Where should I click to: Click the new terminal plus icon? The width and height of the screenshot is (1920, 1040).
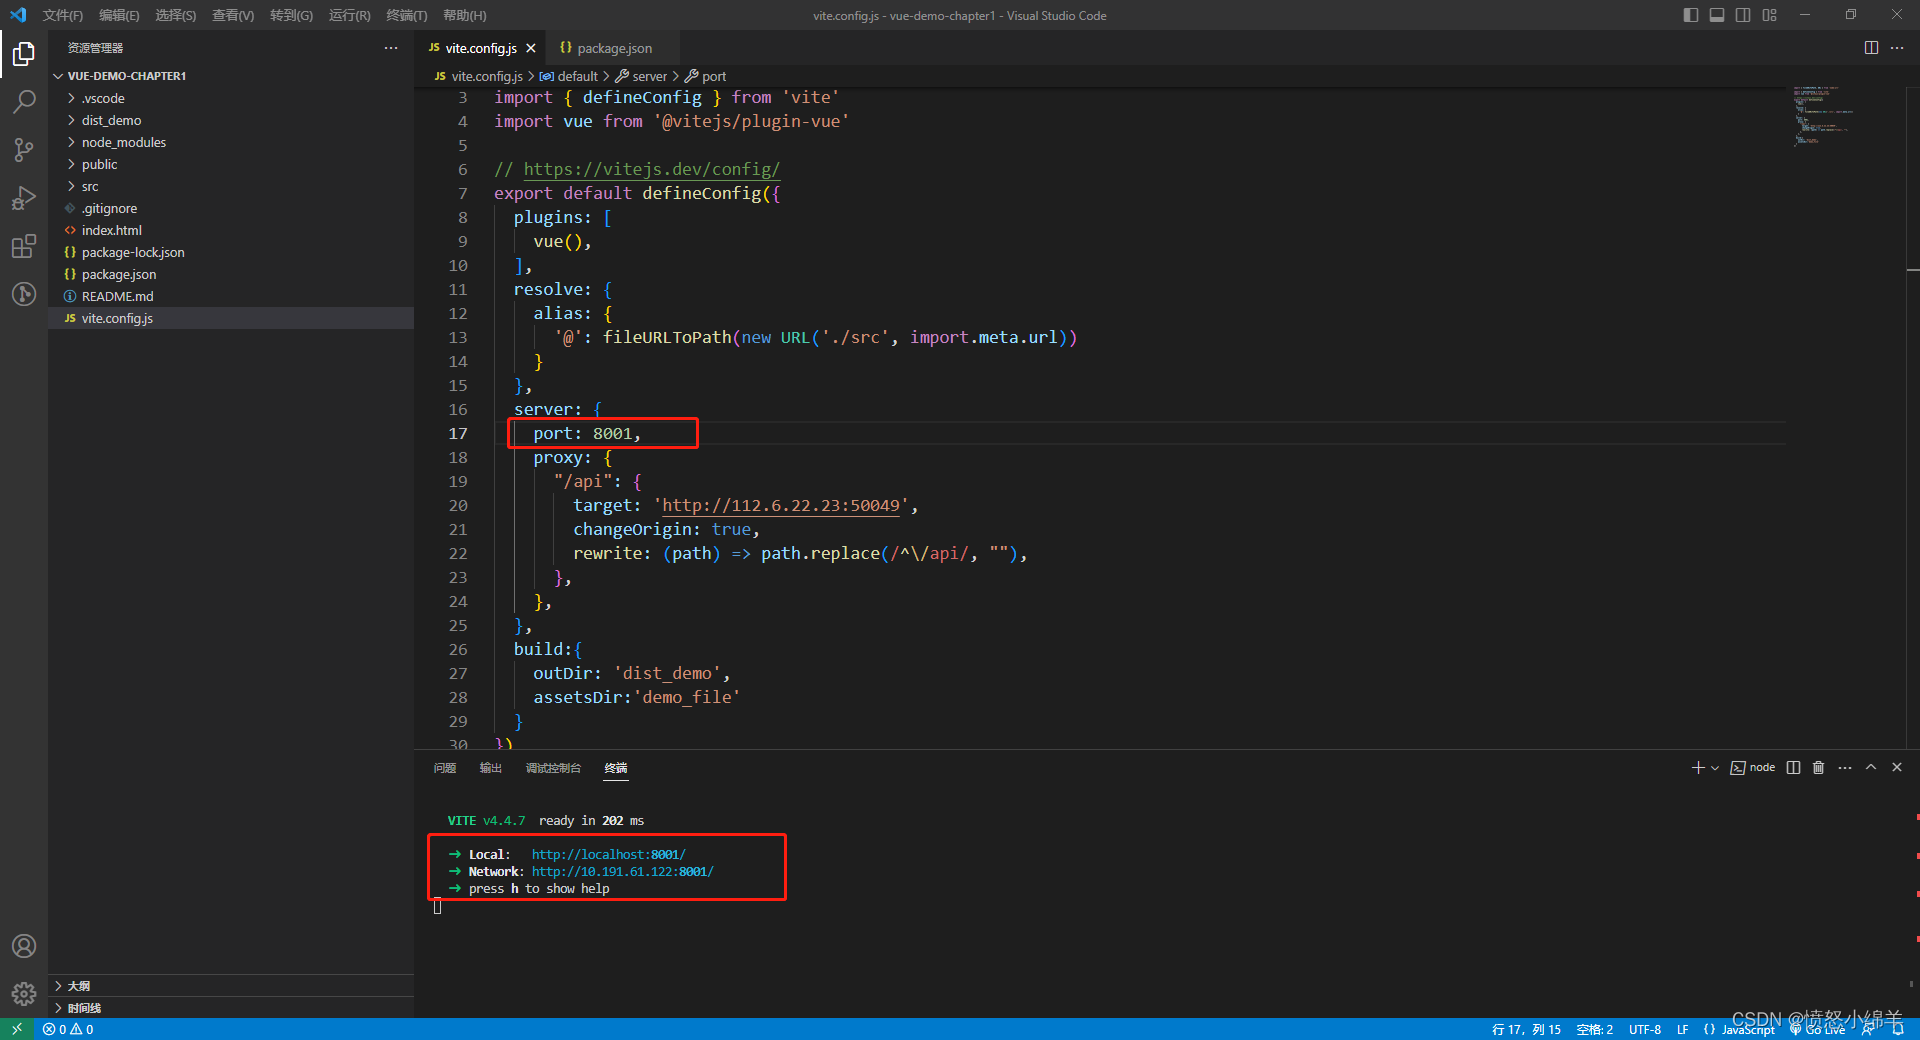tap(1697, 767)
